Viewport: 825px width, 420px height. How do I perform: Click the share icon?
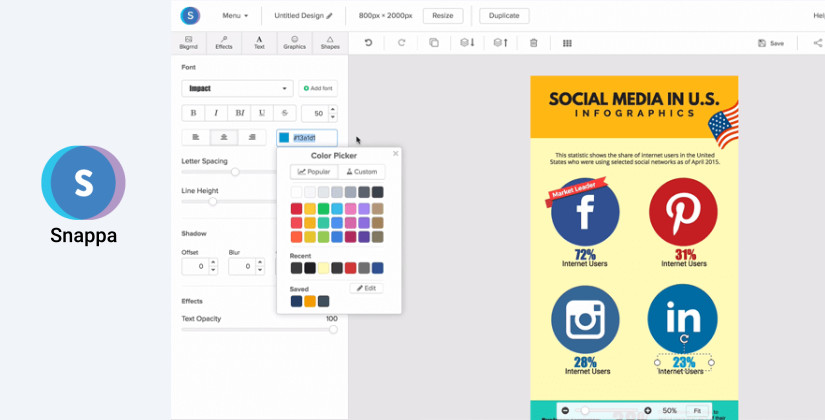817,43
